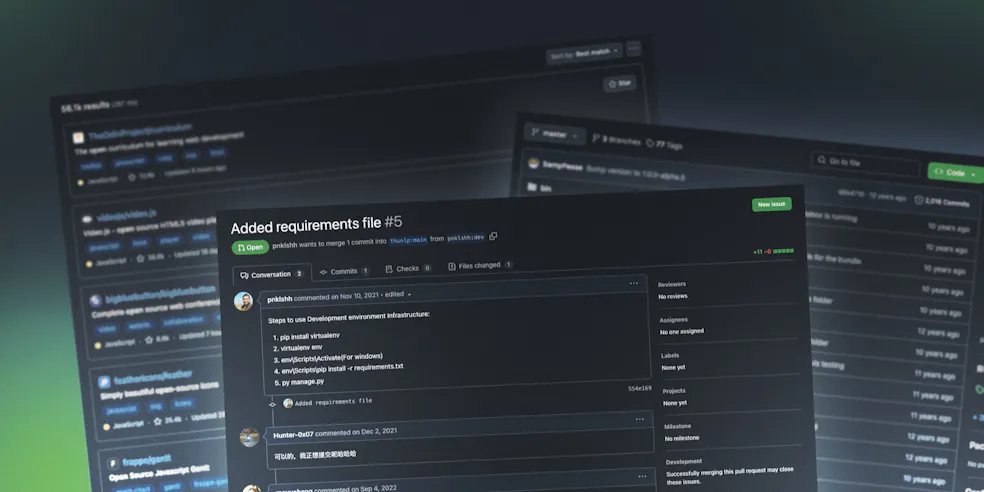The width and height of the screenshot is (984, 492).
Task: Copy the pnklshh:dev branch name icon
Action: pyautogui.click(x=493, y=237)
